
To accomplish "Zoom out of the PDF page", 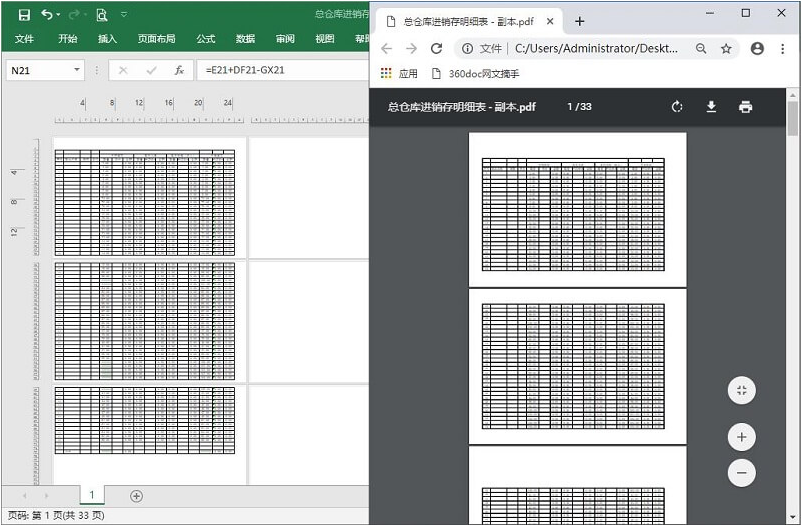I will click(x=741, y=472).
